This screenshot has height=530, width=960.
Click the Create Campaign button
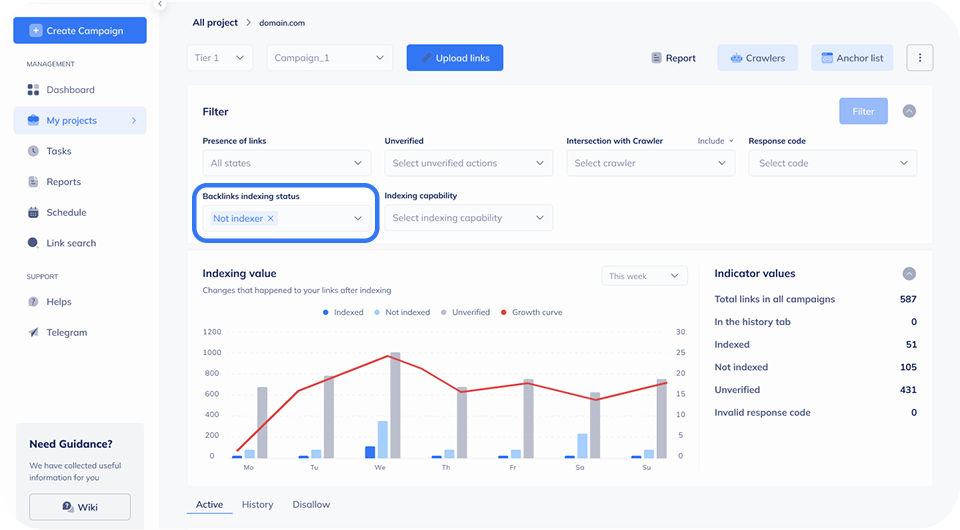[x=80, y=31]
